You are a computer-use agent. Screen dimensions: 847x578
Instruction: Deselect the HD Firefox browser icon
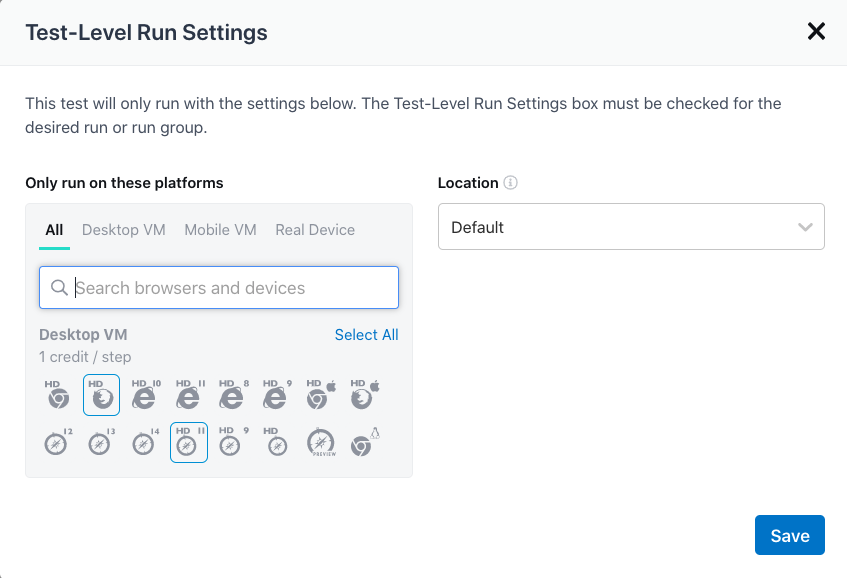point(102,395)
